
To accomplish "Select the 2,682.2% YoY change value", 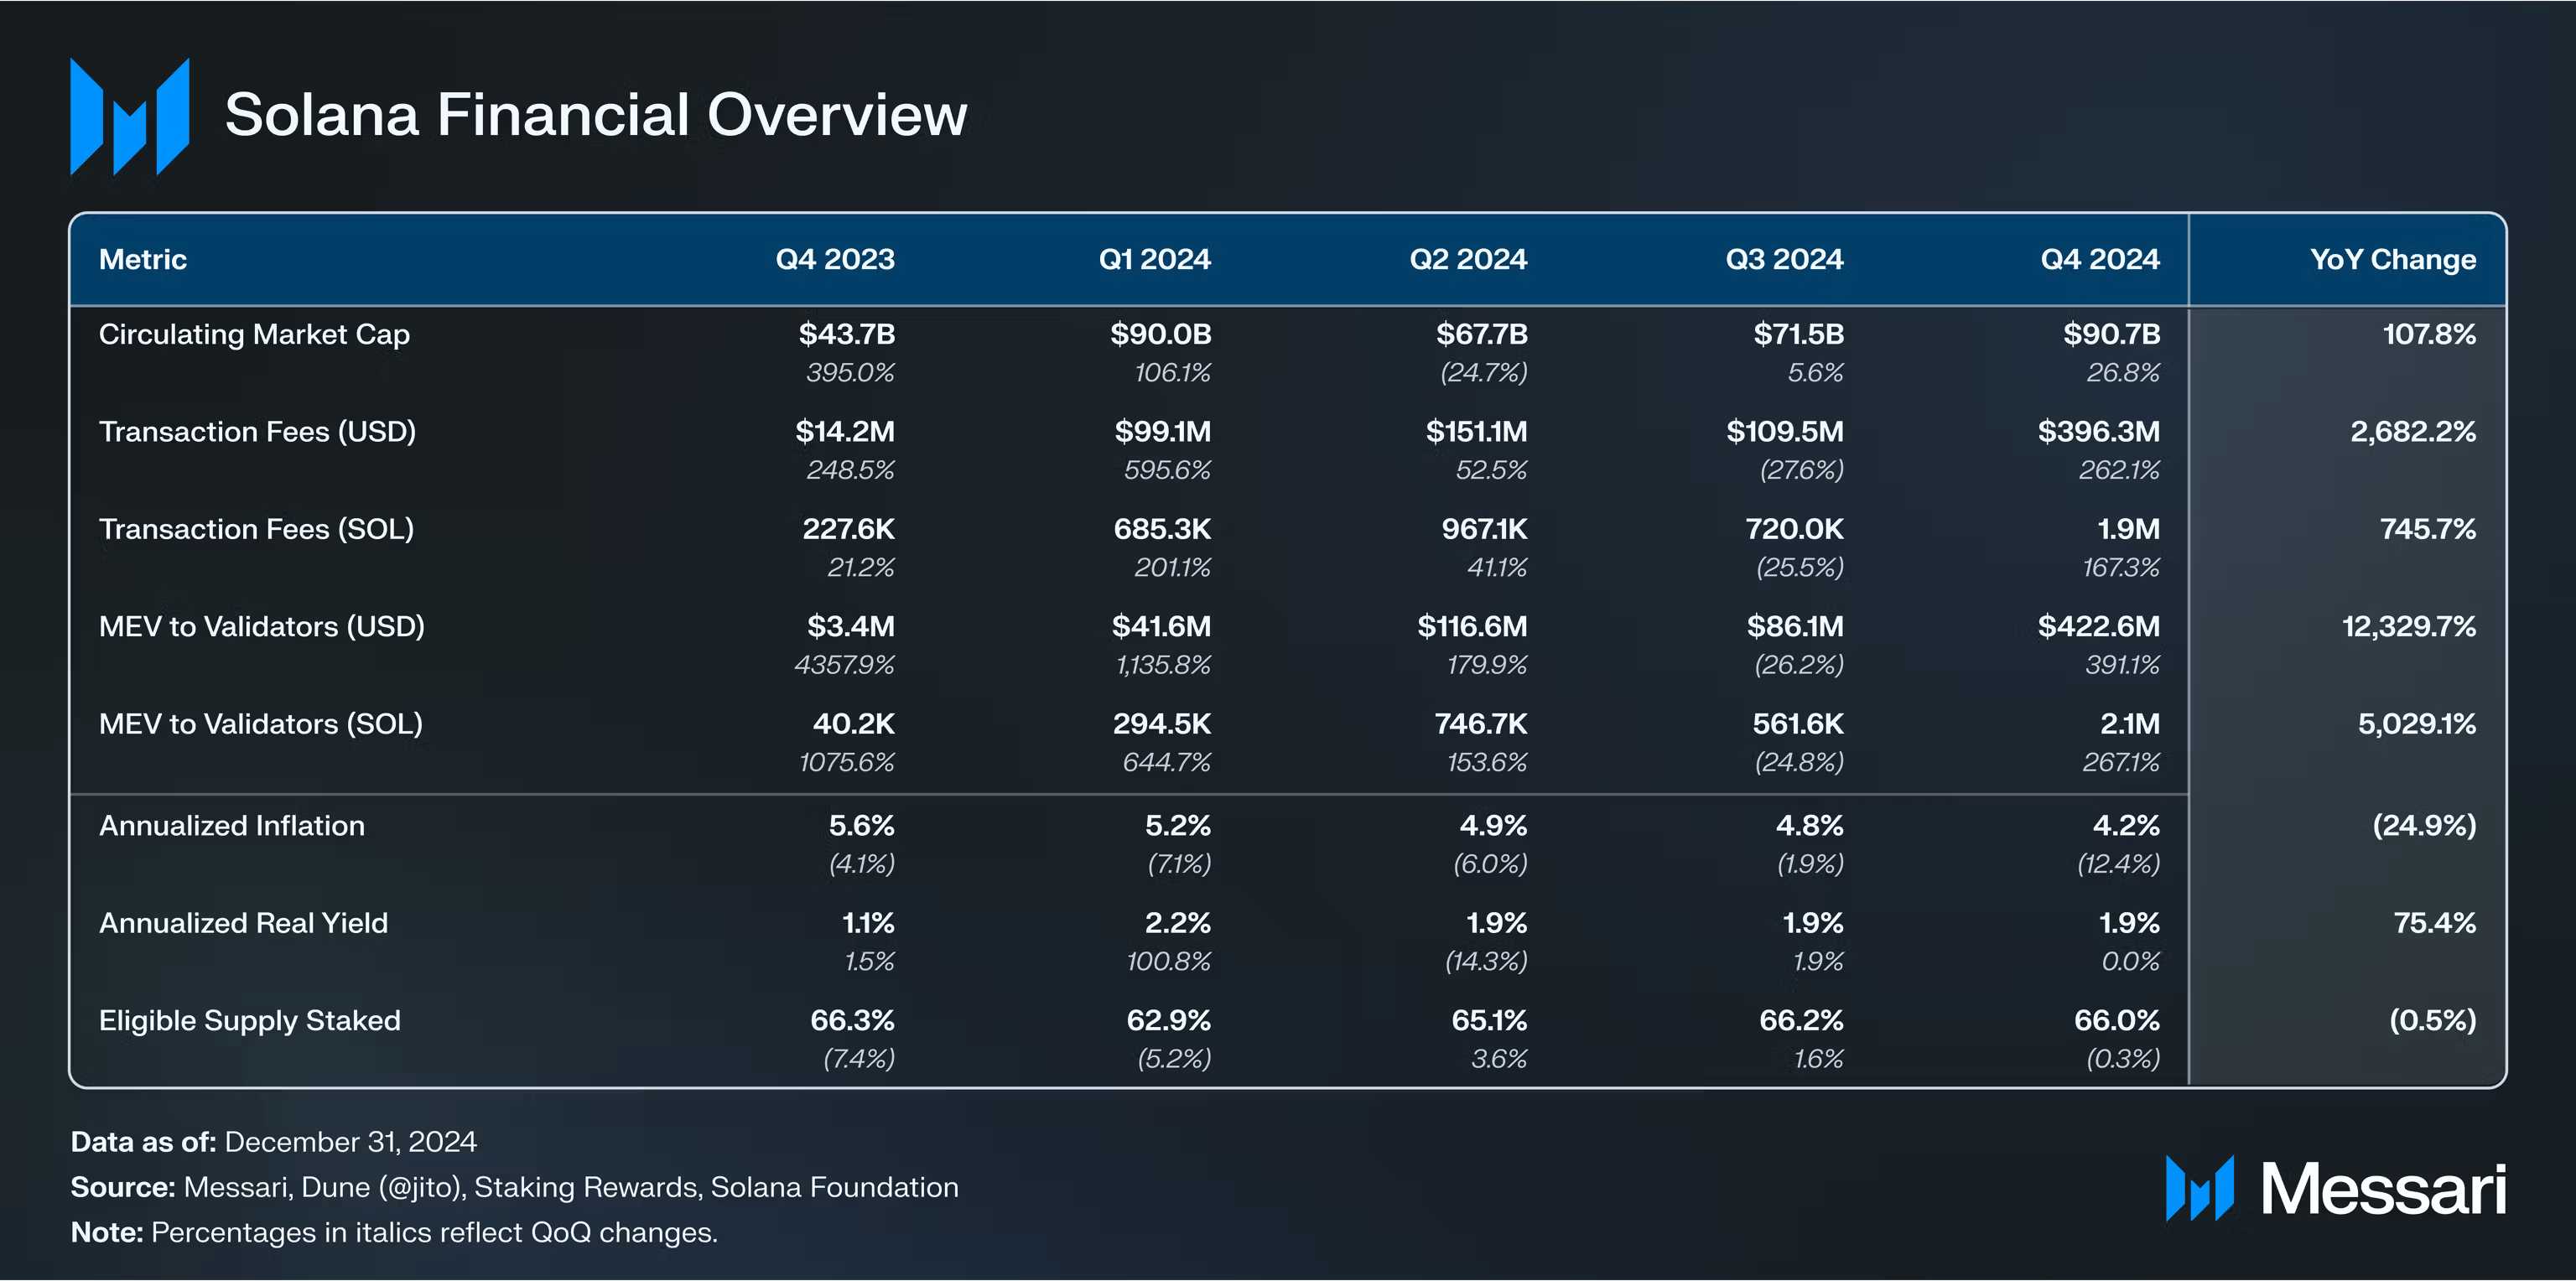I will (x=2413, y=432).
